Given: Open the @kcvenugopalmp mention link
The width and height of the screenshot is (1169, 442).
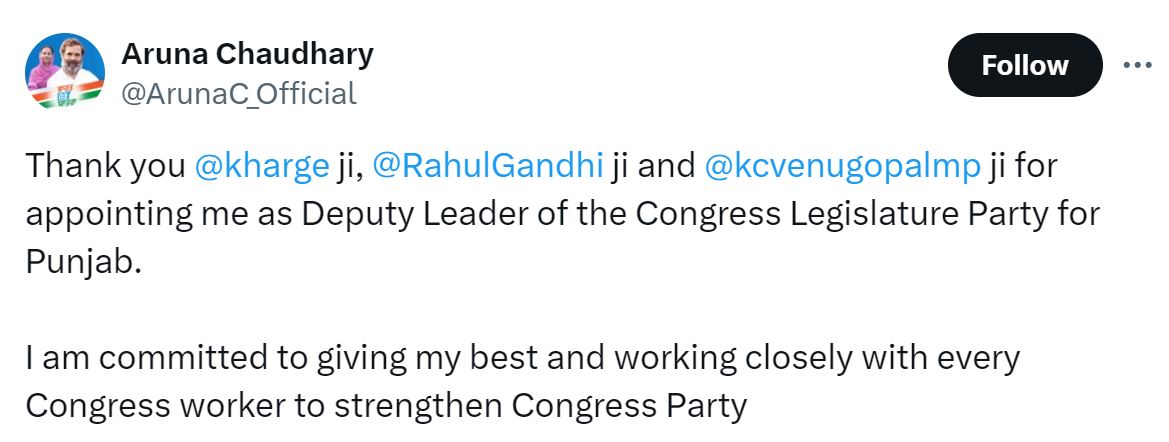Looking at the screenshot, I should point(842,166).
